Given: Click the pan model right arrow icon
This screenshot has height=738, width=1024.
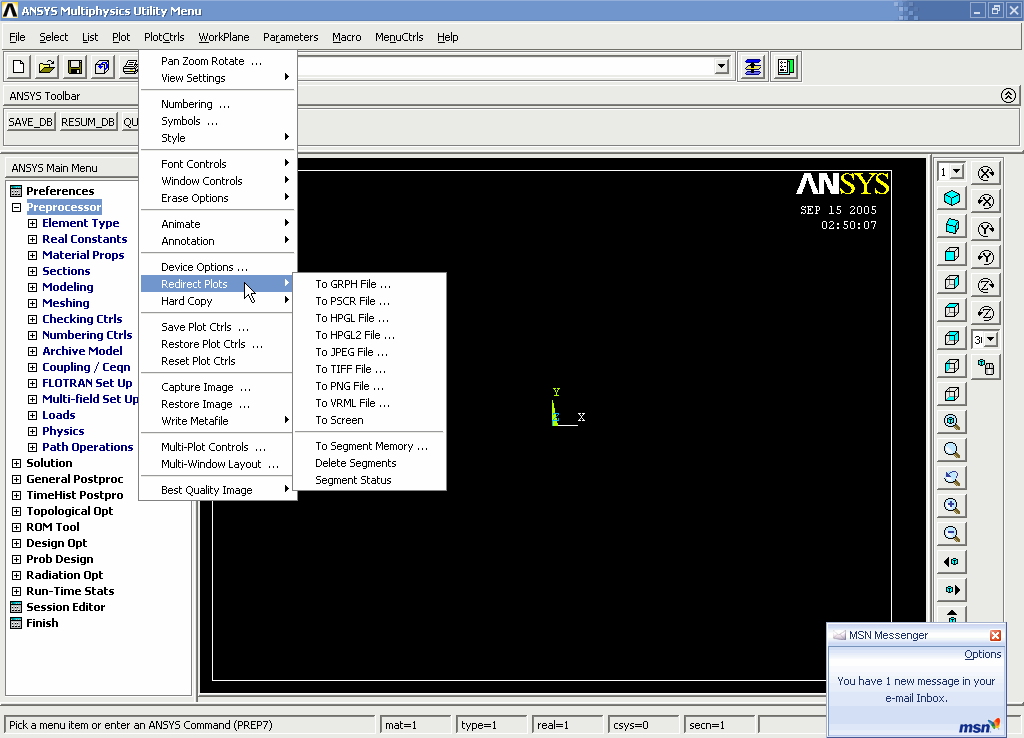Looking at the screenshot, I should pyautogui.click(x=952, y=590).
